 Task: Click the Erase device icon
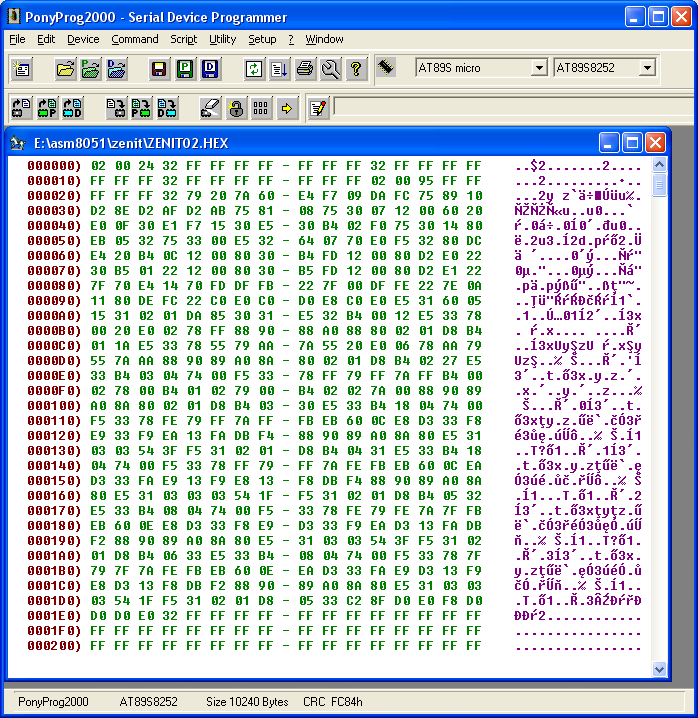210,109
